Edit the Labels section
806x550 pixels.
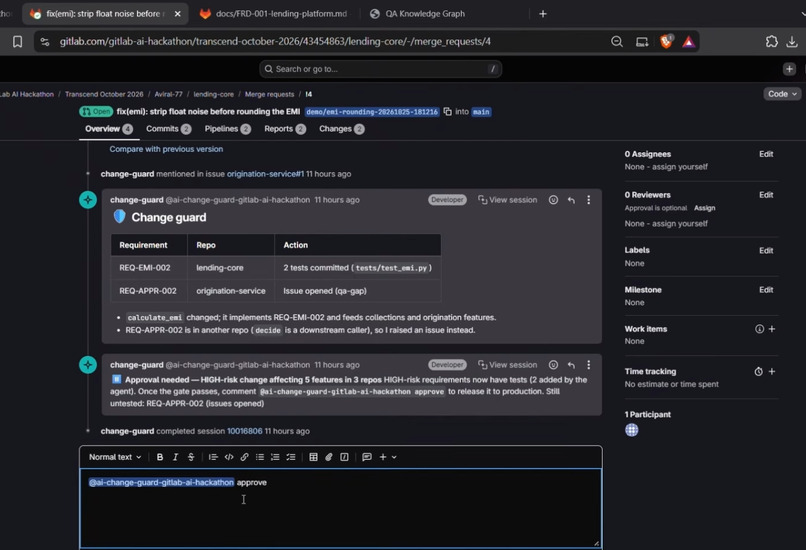pos(766,251)
